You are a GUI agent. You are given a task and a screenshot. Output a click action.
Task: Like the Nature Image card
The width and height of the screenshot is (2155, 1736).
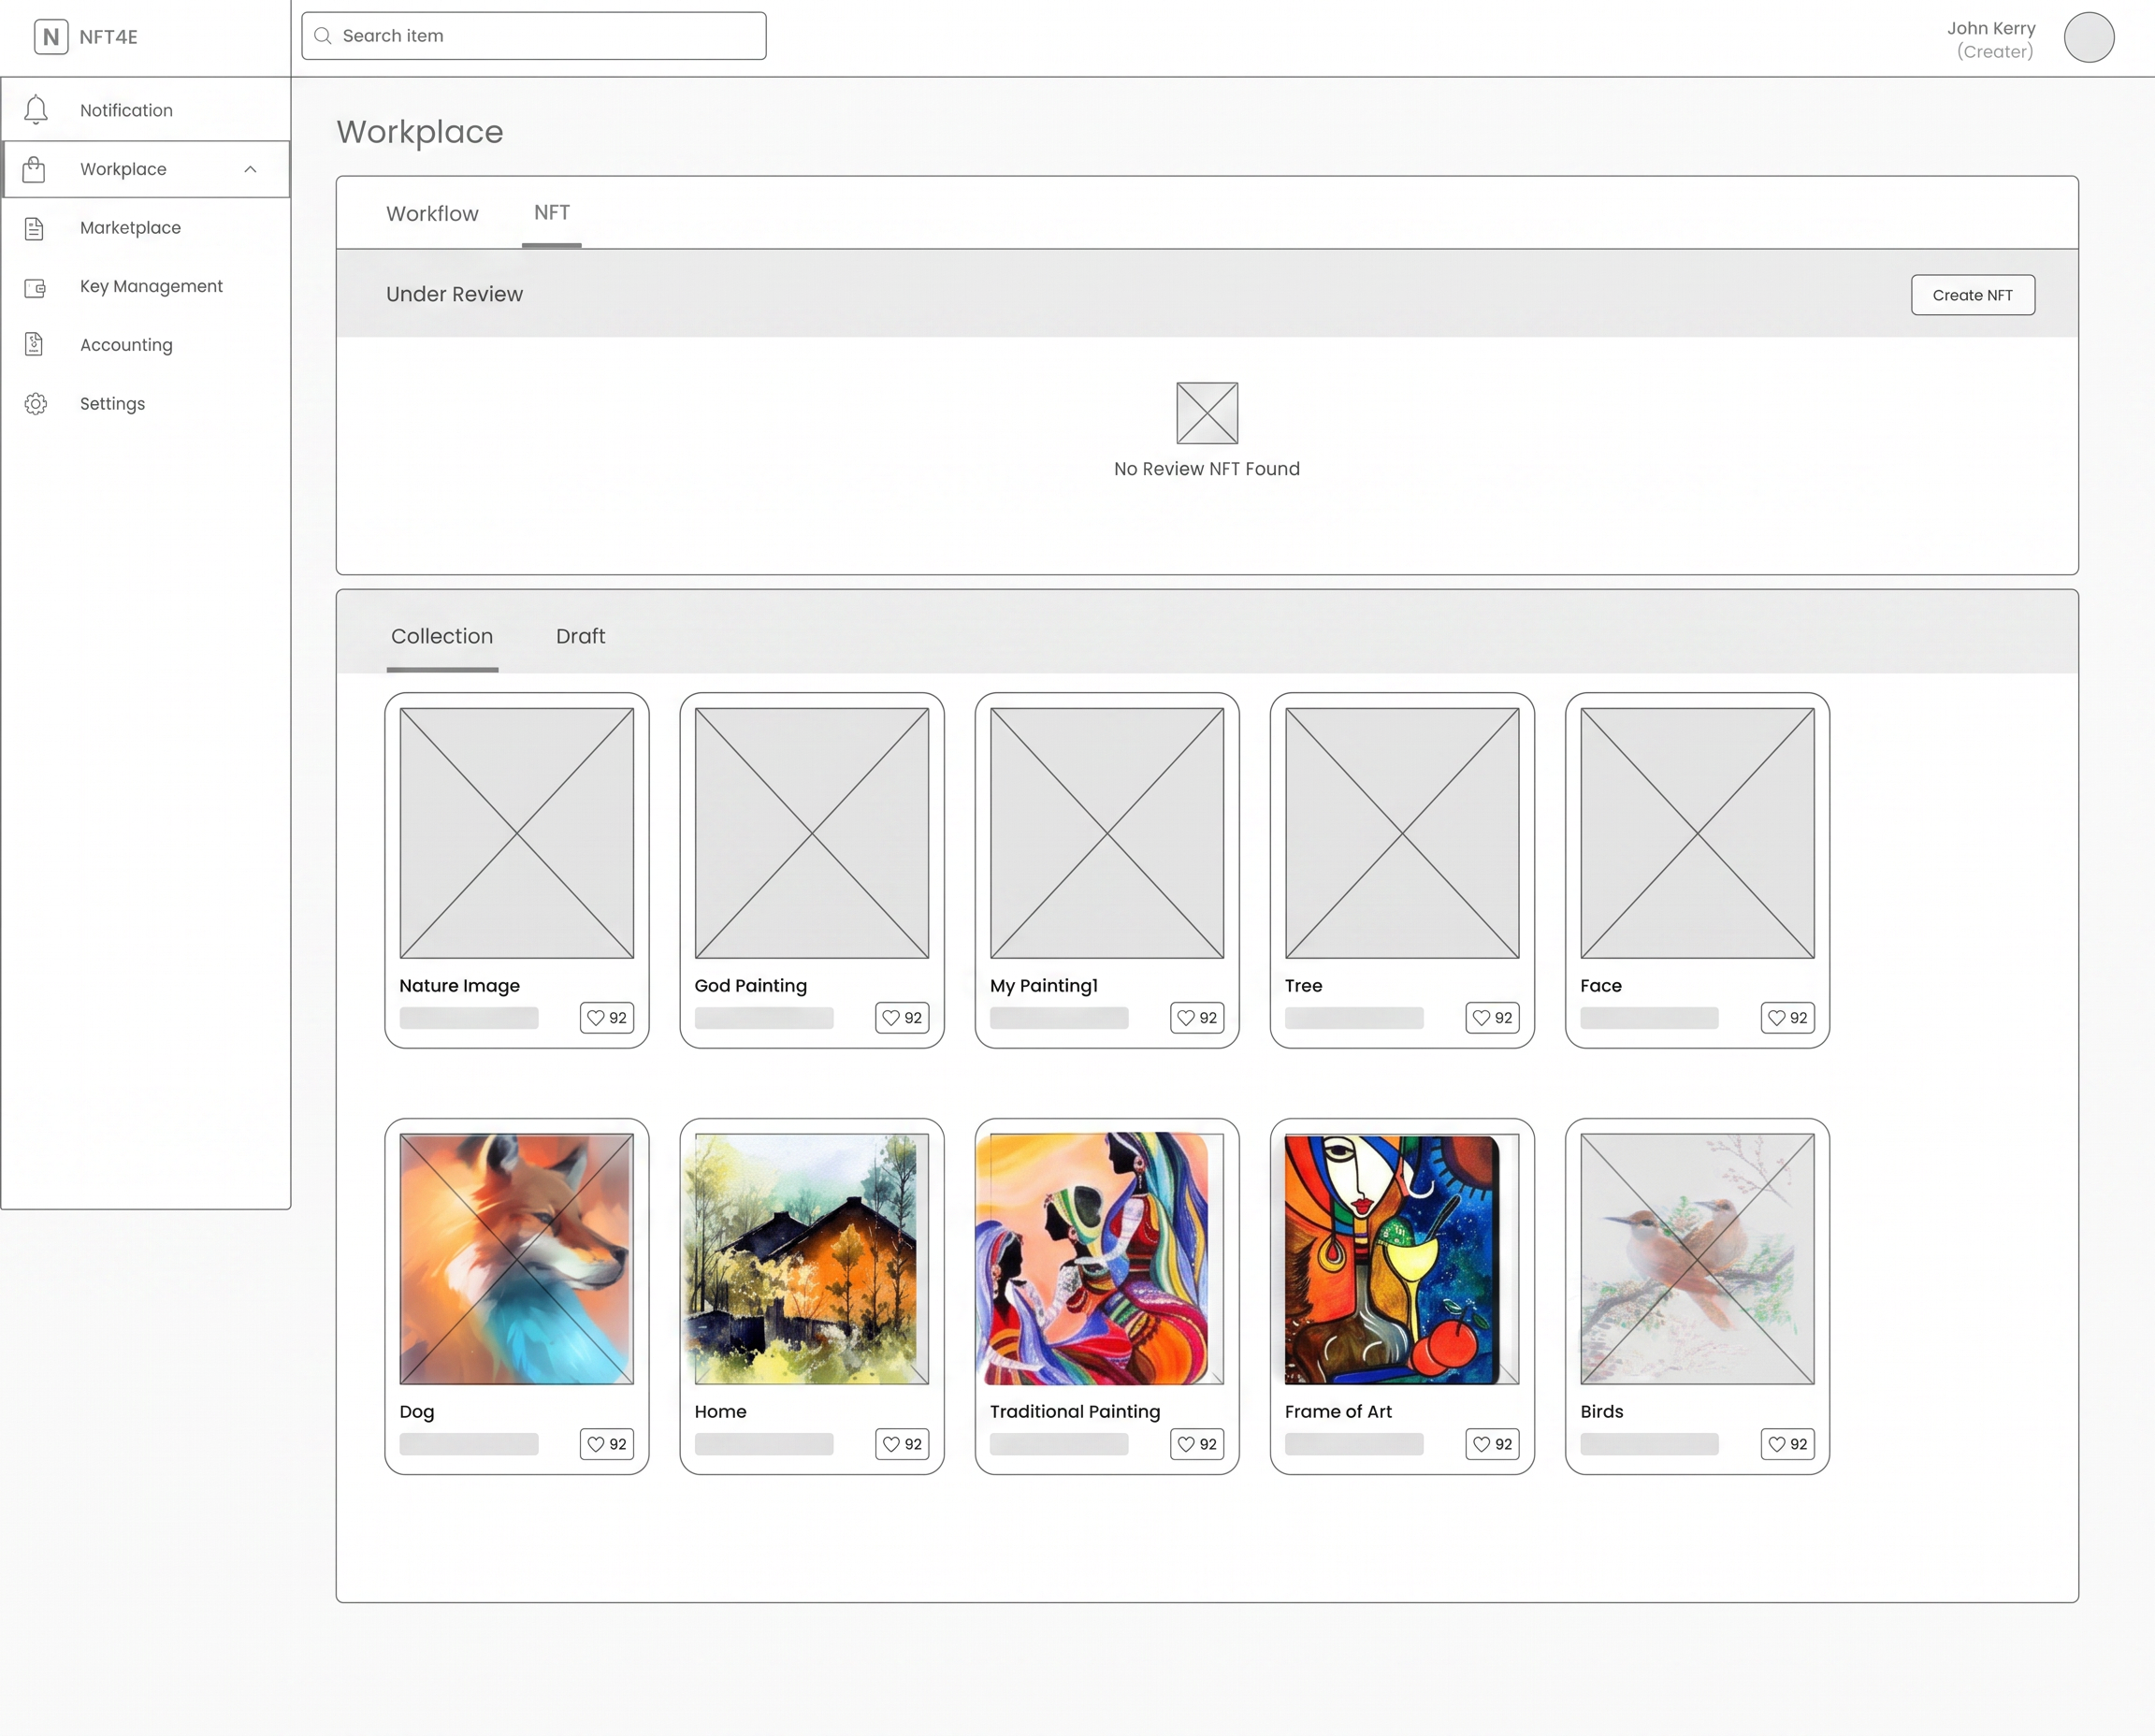[607, 1018]
